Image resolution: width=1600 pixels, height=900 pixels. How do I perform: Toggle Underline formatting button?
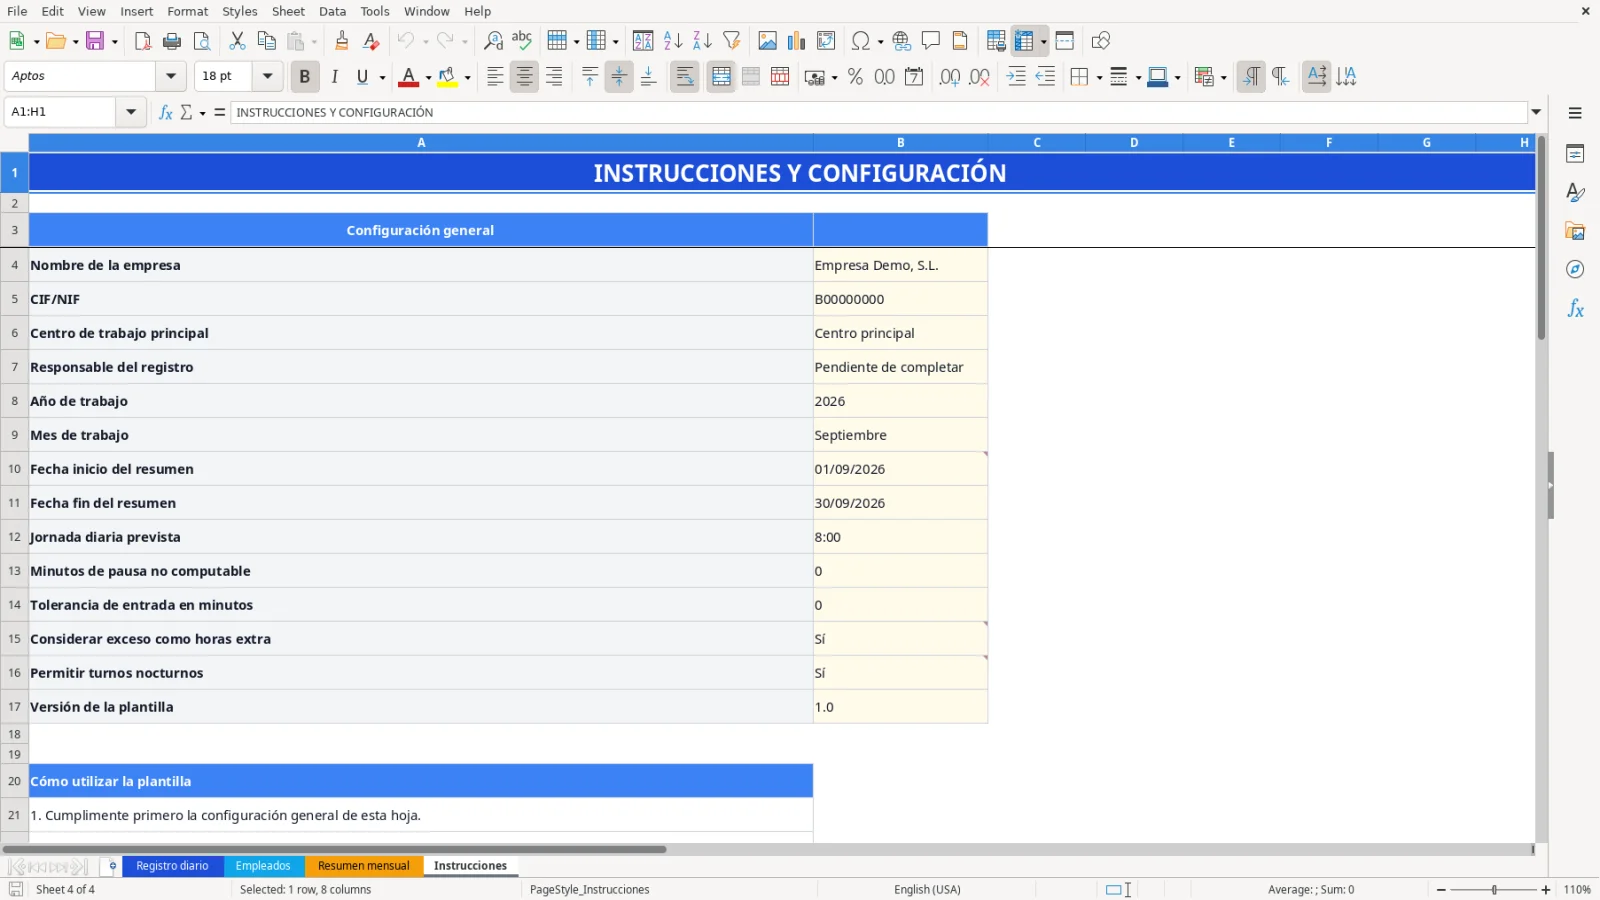click(363, 76)
